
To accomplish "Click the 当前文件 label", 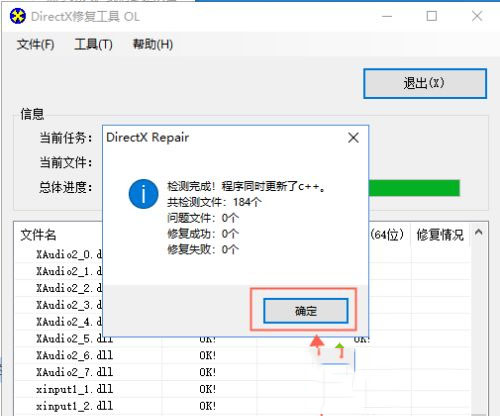I will [x=66, y=162].
